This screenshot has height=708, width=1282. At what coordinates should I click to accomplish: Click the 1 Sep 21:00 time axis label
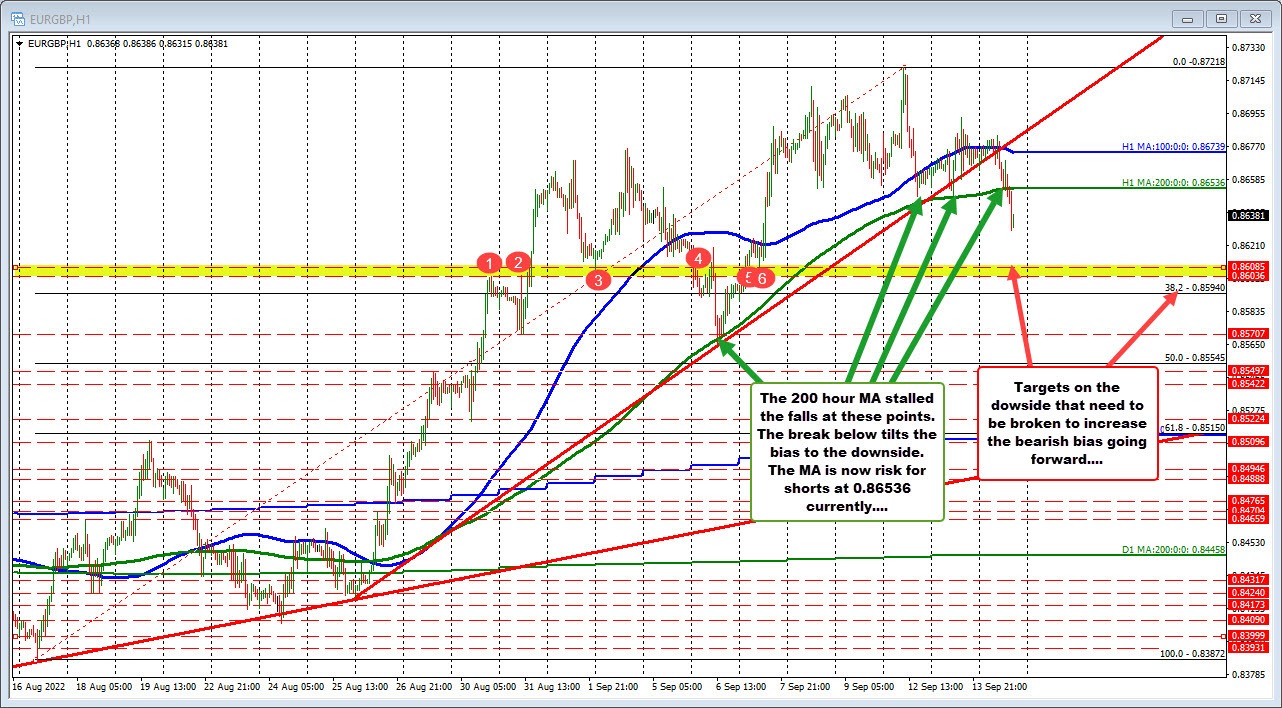point(614,688)
